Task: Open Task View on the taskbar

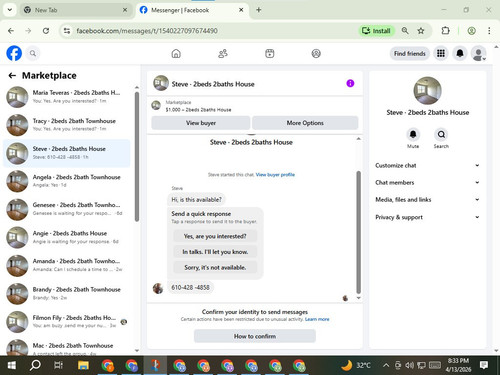Action: point(58,365)
